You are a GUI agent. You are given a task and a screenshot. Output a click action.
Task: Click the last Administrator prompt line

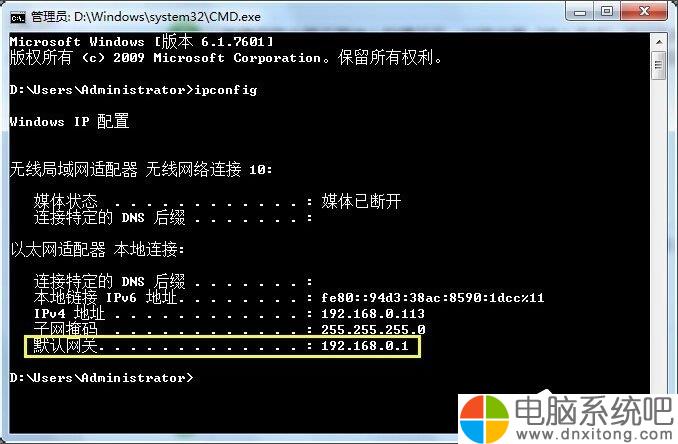click(x=102, y=378)
